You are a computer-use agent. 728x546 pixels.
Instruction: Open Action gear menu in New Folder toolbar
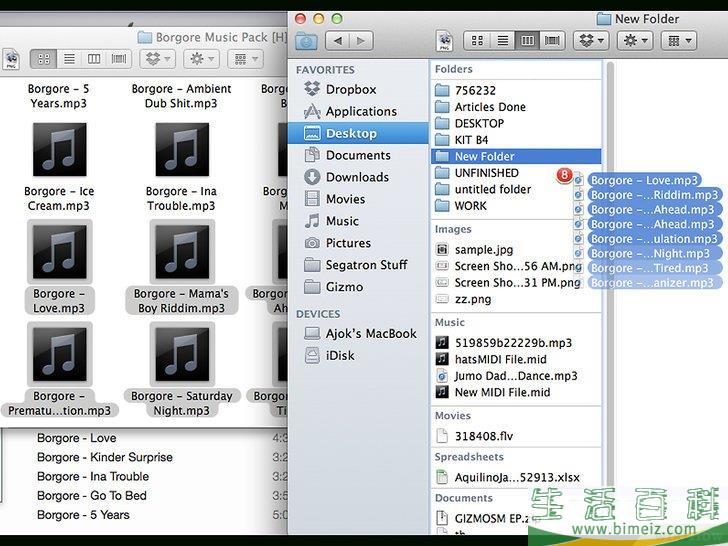tap(635, 41)
